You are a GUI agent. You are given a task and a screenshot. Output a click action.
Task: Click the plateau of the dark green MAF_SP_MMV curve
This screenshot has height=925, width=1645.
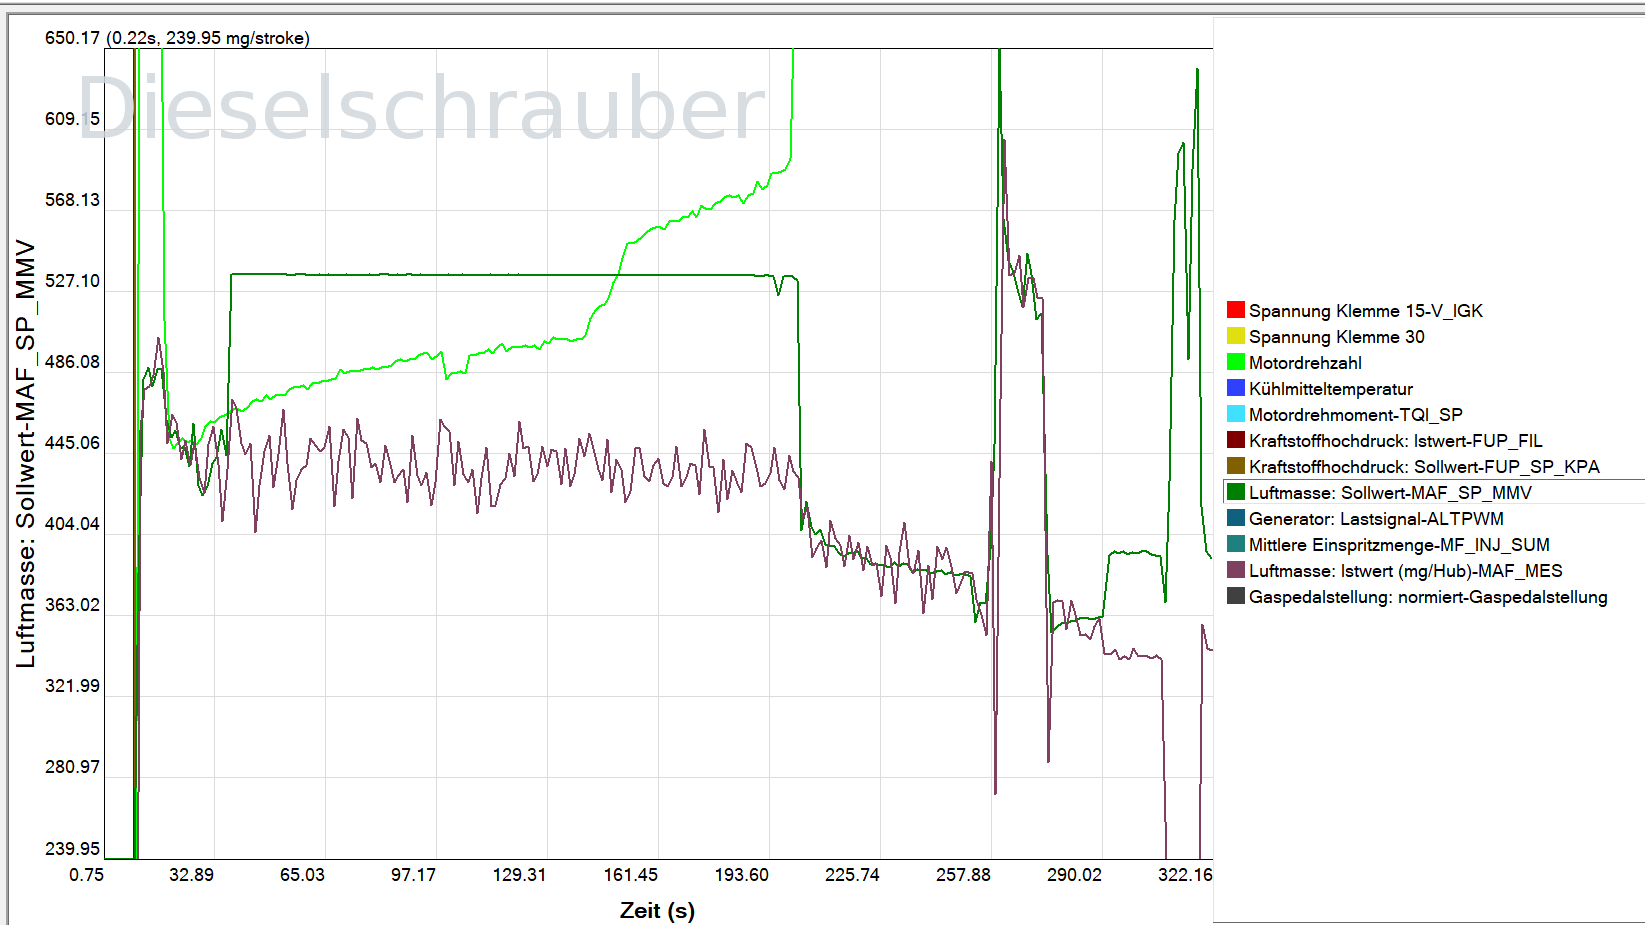point(500,273)
